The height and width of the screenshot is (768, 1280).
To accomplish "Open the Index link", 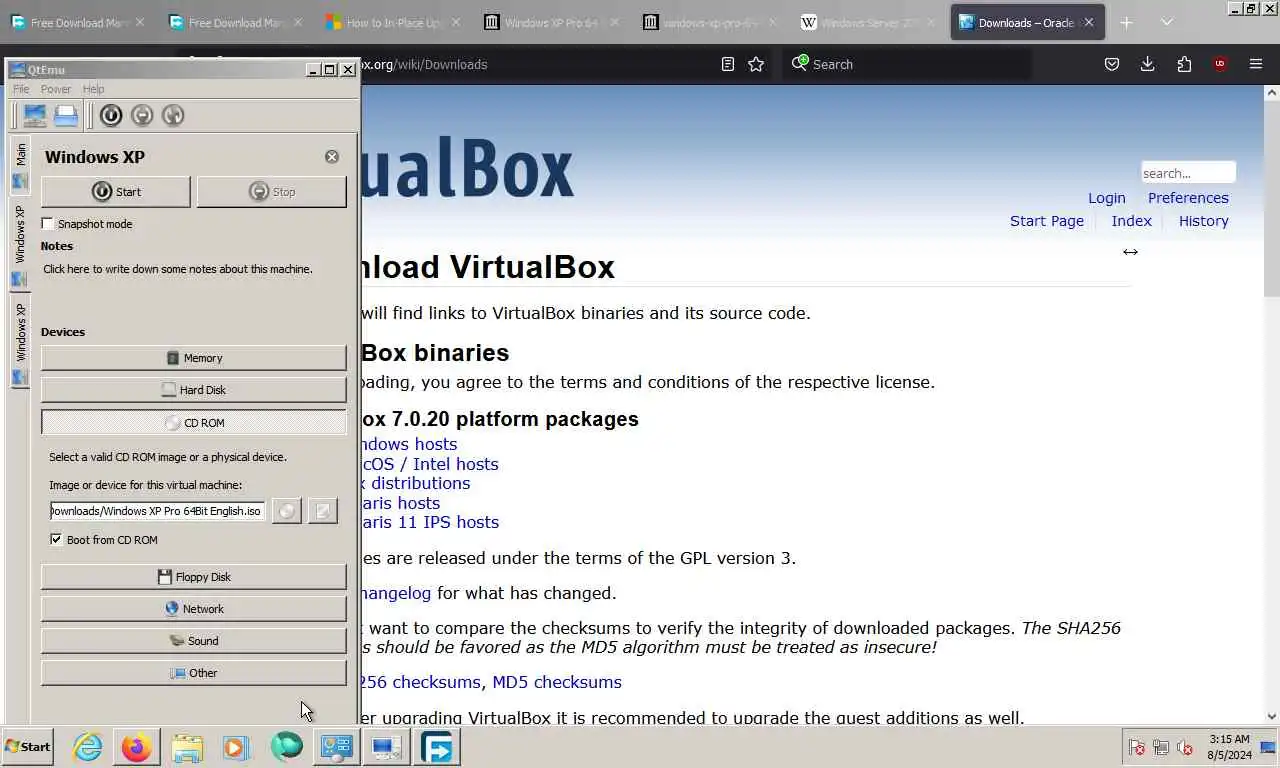I will [x=1132, y=221].
